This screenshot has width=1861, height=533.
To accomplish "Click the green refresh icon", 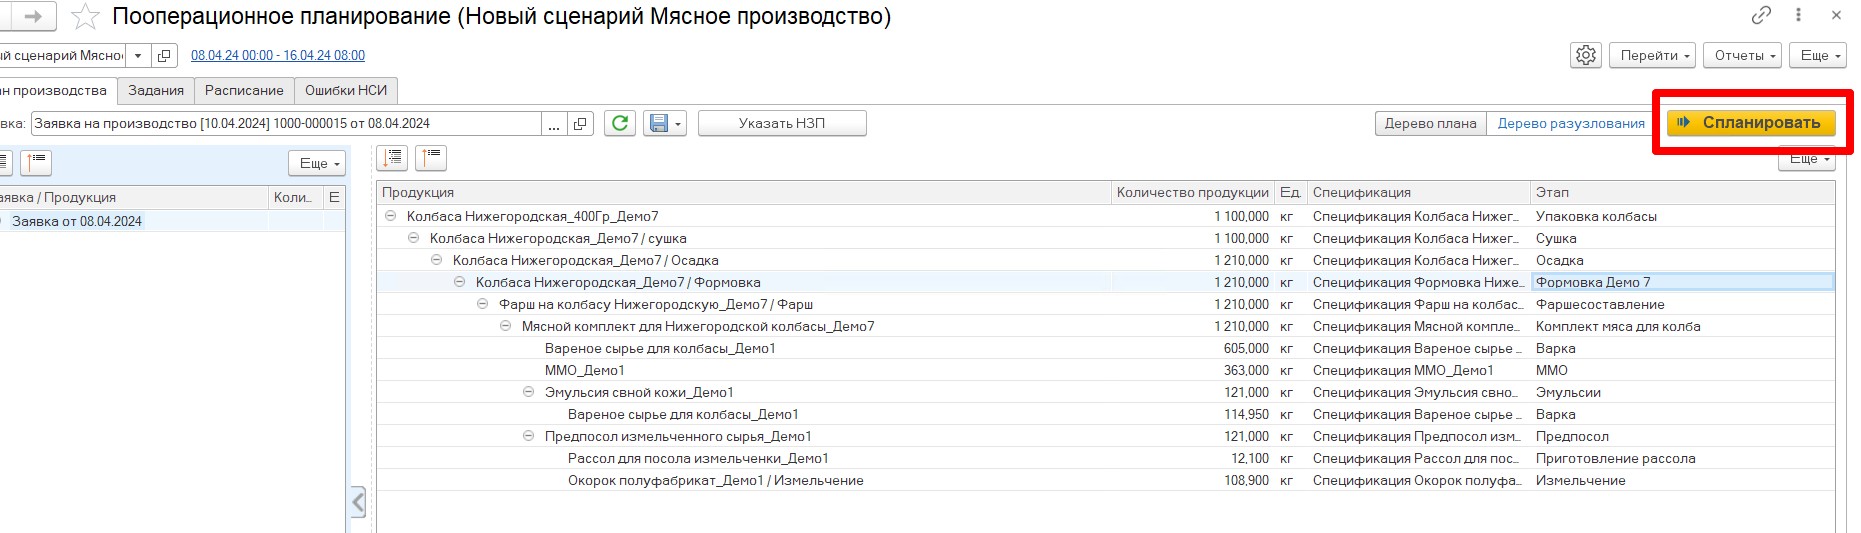I will (620, 123).
